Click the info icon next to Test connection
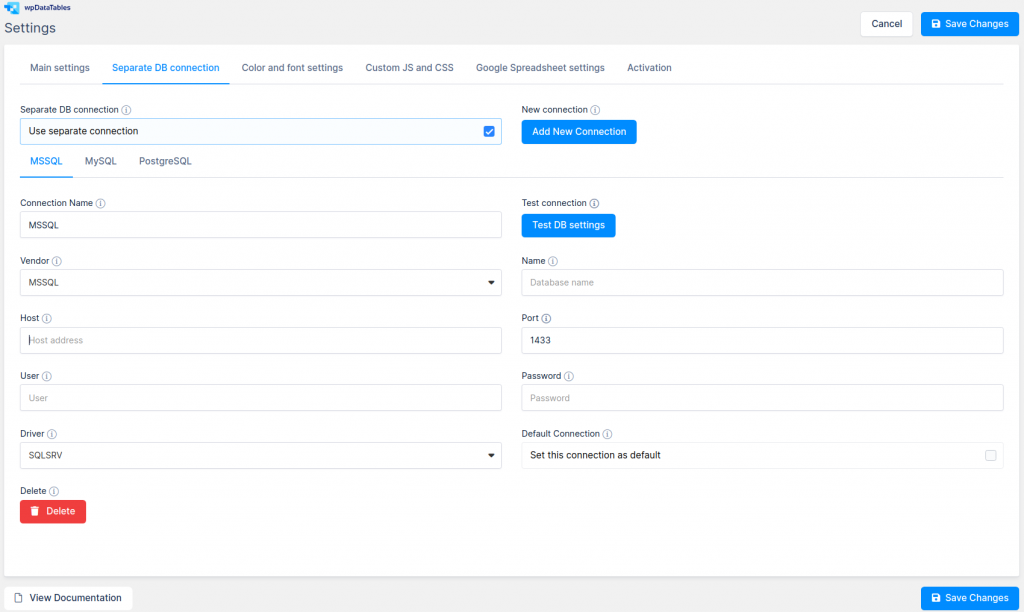 pyautogui.click(x=594, y=203)
